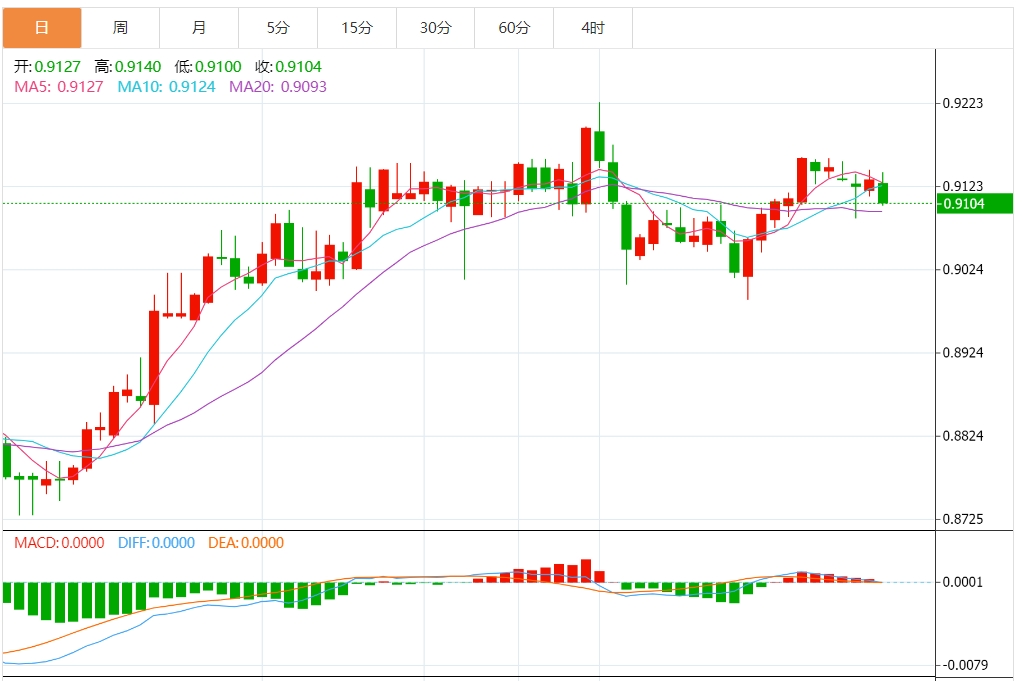This screenshot has height=681, width=1023.
Task: Switch to the 月 monthly tab
Action: point(199,28)
